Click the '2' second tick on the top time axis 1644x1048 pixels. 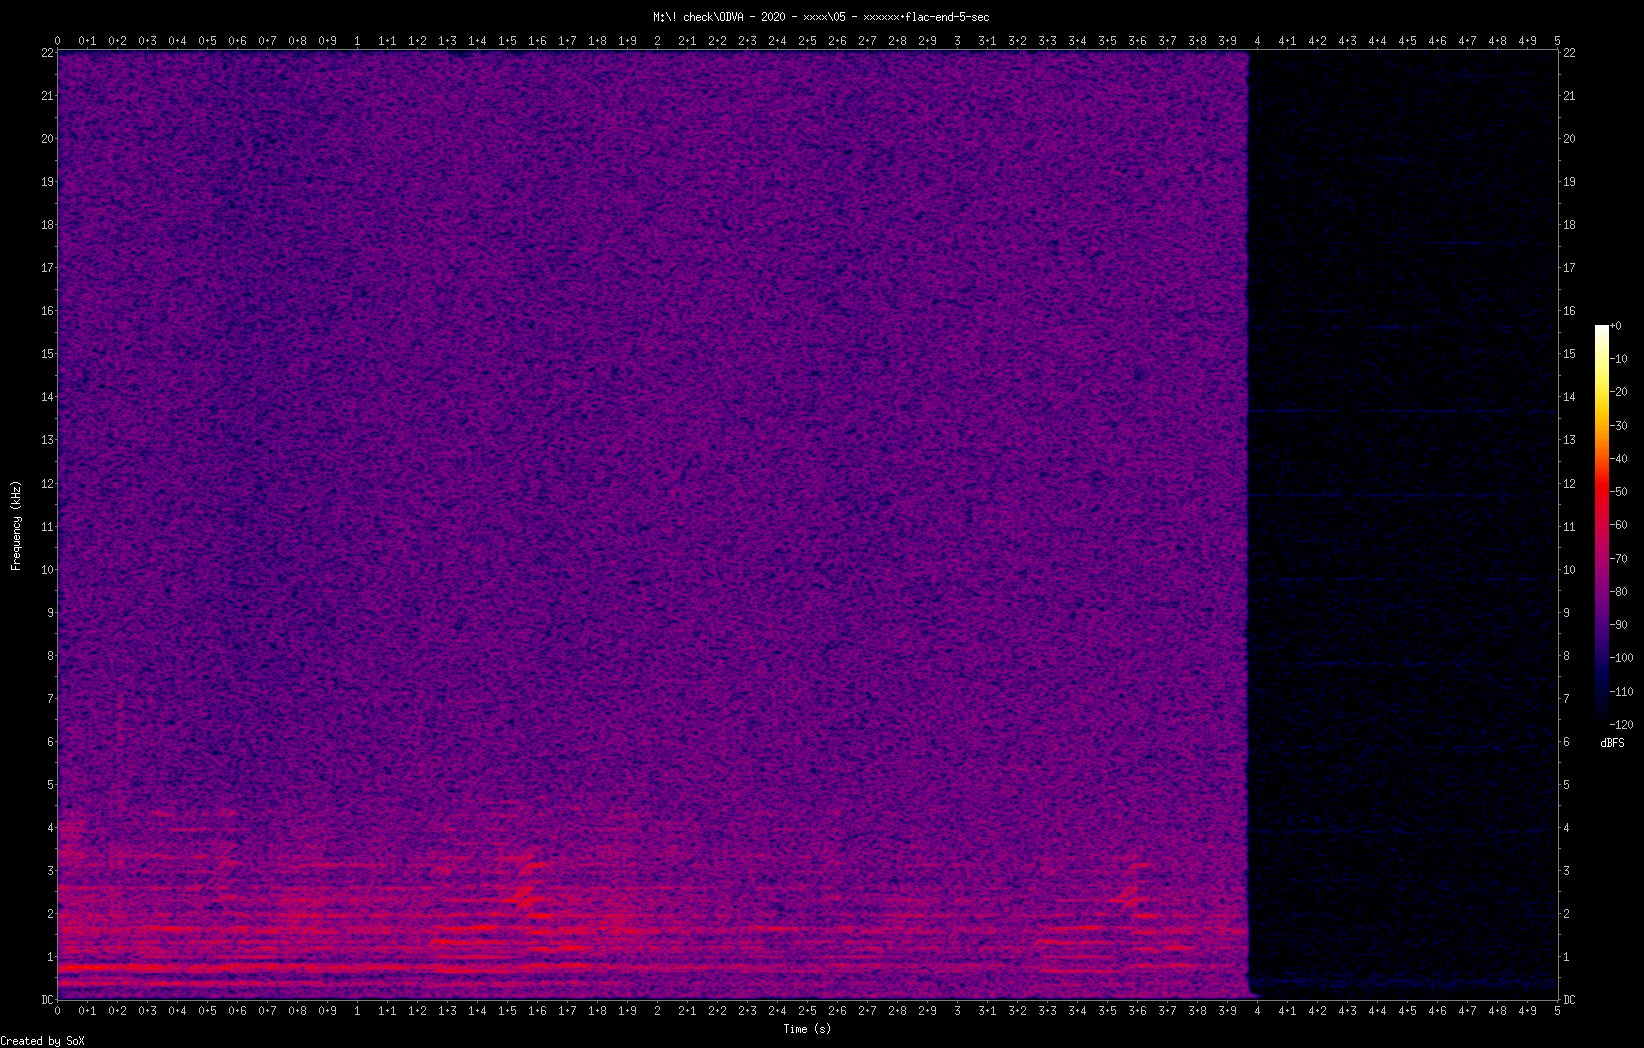point(657,41)
